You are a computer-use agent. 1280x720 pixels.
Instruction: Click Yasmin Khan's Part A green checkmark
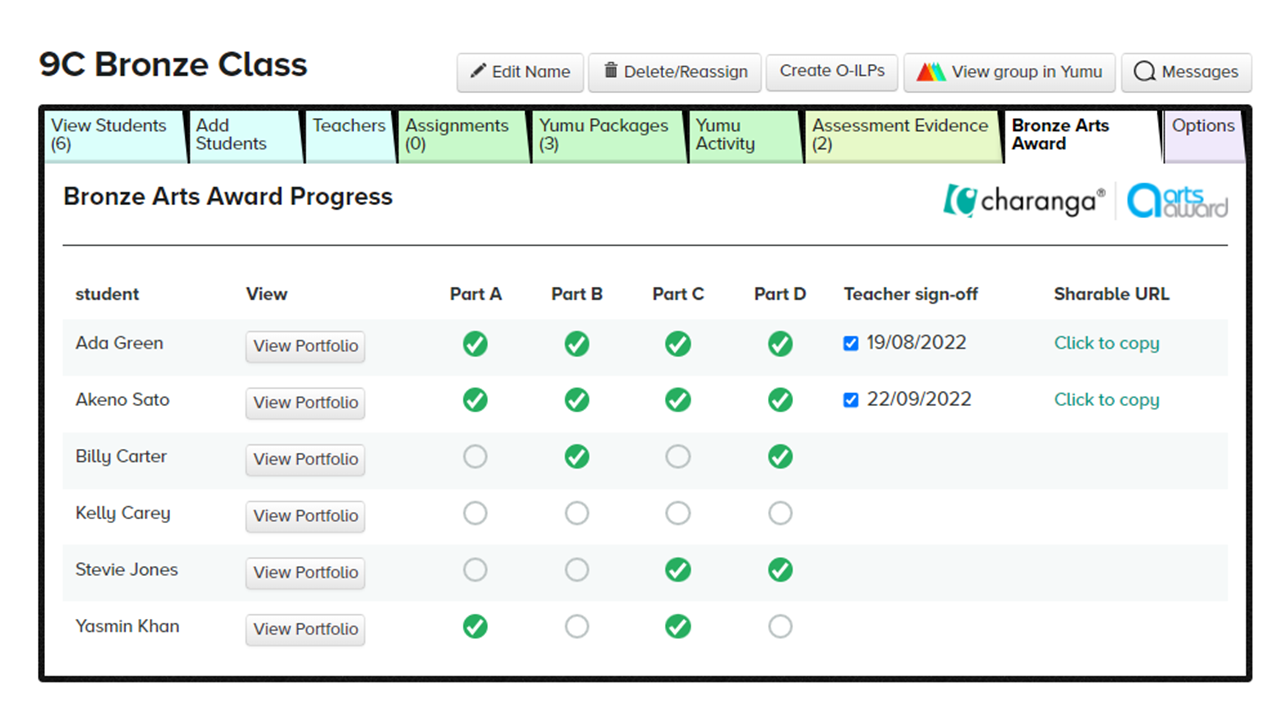pyautogui.click(x=475, y=627)
